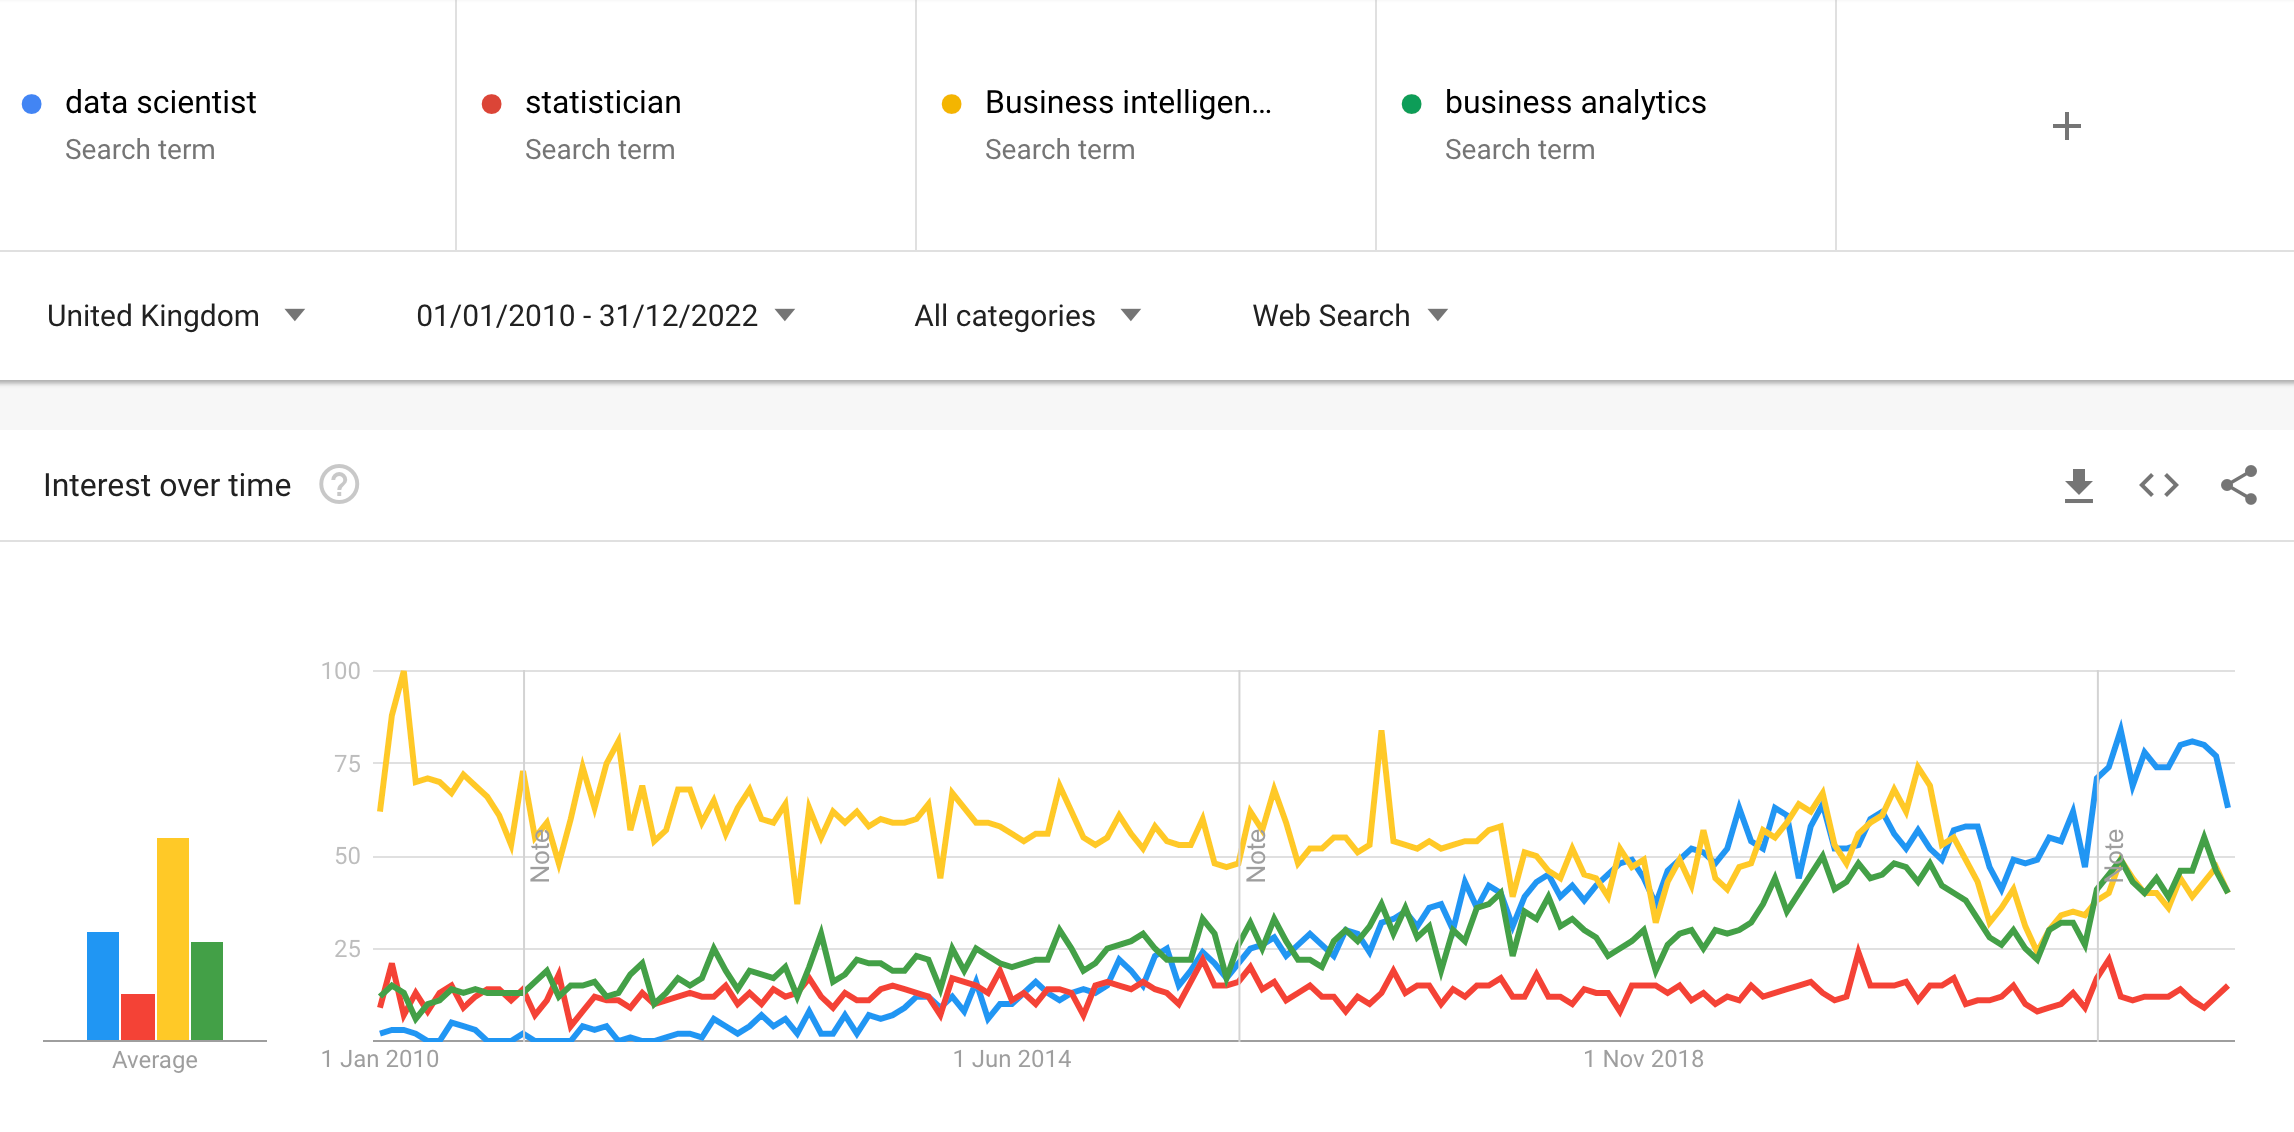This screenshot has width=2294, height=1132.
Task: Click the blue average bar
Action: pyautogui.click(x=103, y=985)
